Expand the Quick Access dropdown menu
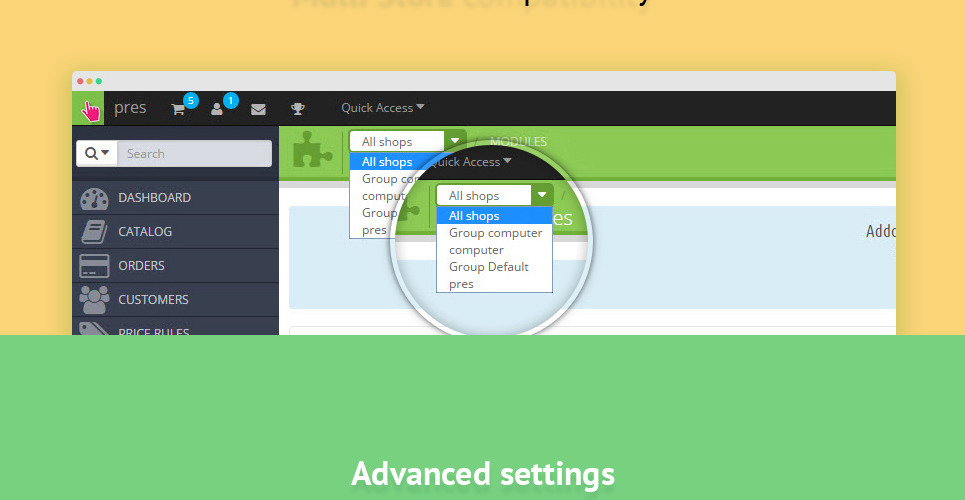This screenshot has height=500, width=965. [x=382, y=108]
